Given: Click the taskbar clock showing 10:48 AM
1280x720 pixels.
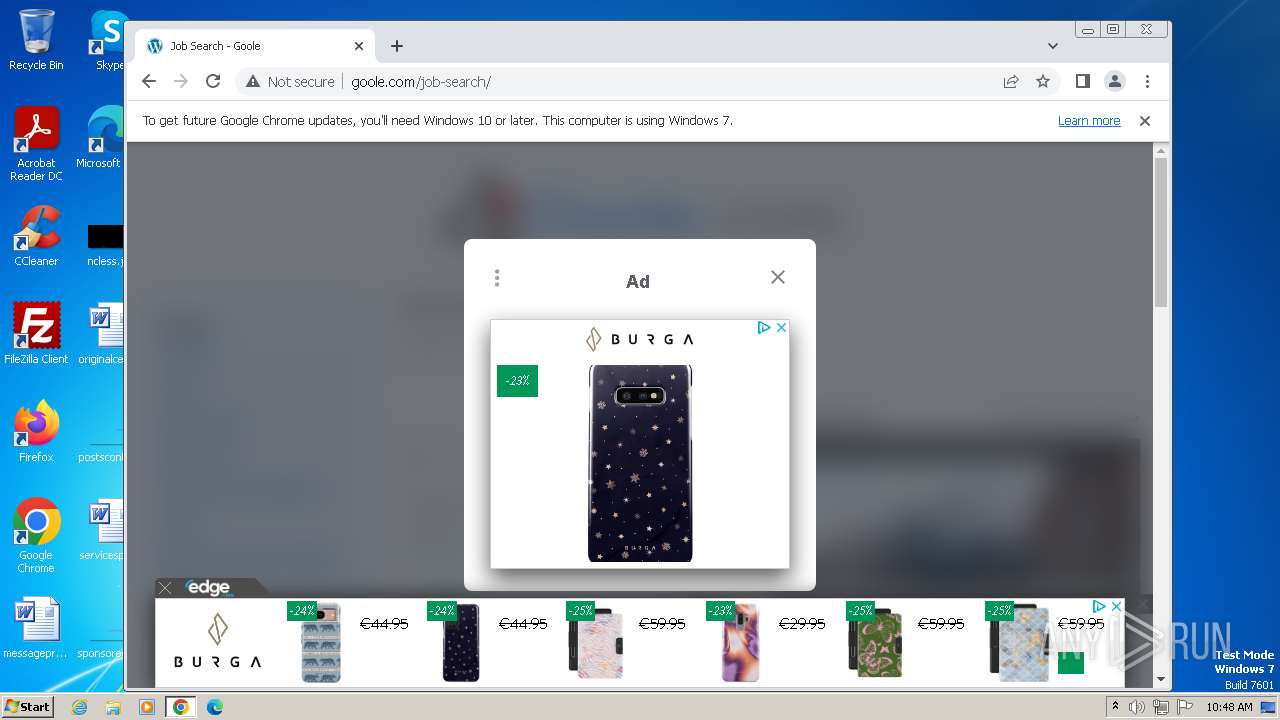Looking at the screenshot, I should click(x=1229, y=707).
